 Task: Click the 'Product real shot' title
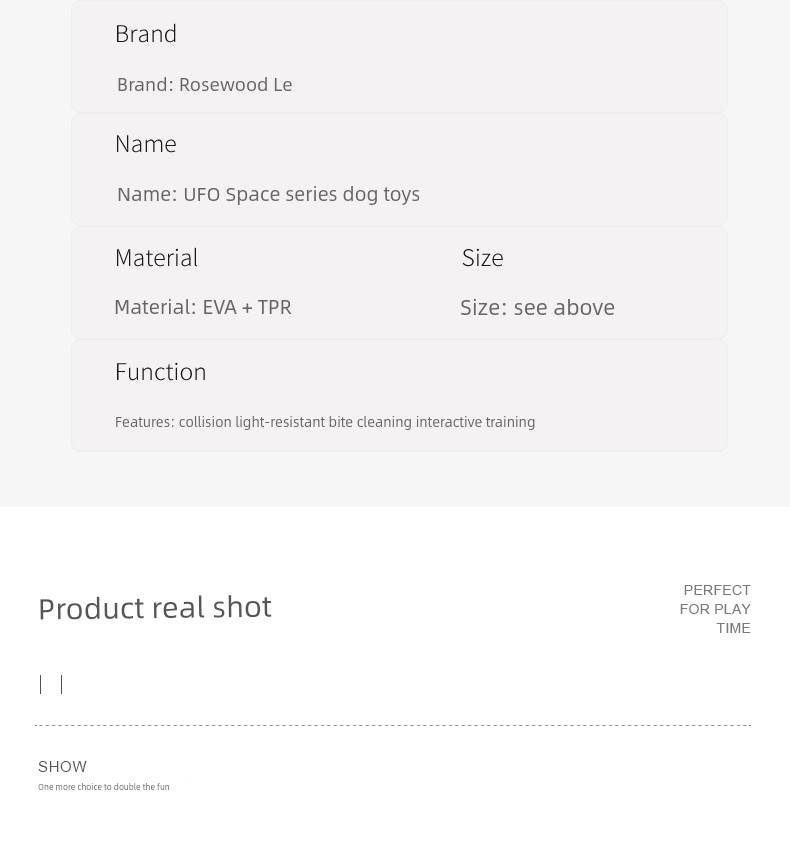pyautogui.click(x=155, y=608)
